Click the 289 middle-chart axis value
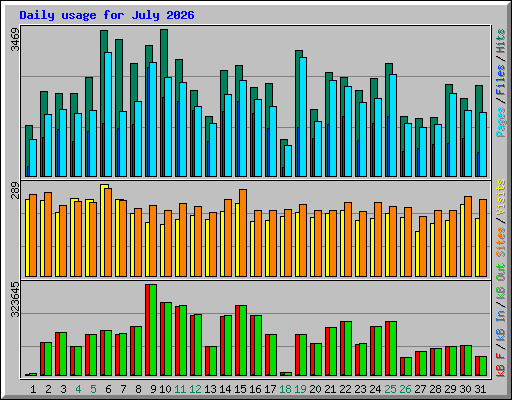 pos(15,190)
